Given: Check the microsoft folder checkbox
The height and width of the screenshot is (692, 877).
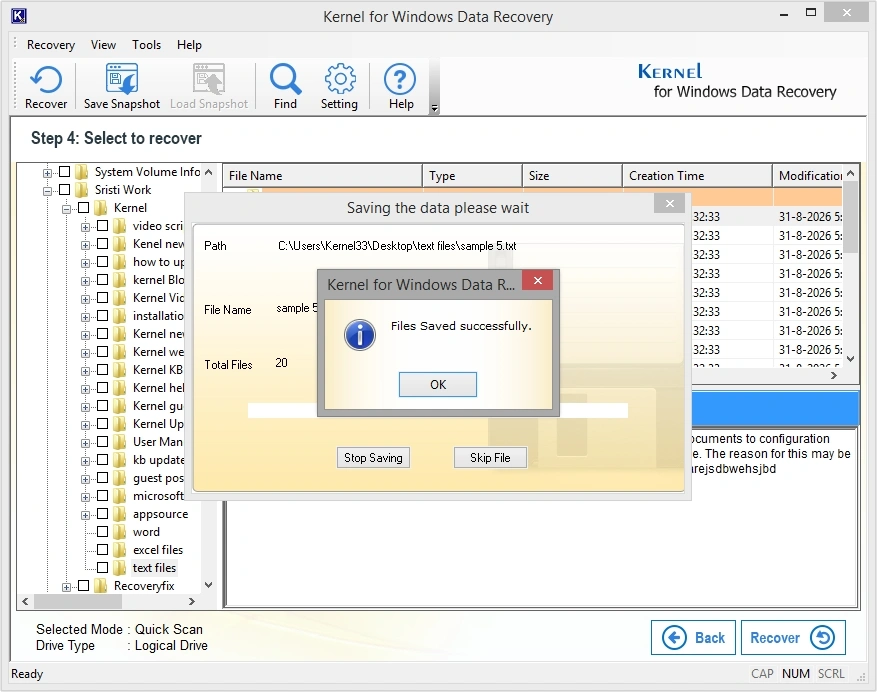Looking at the screenshot, I should click(x=102, y=496).
